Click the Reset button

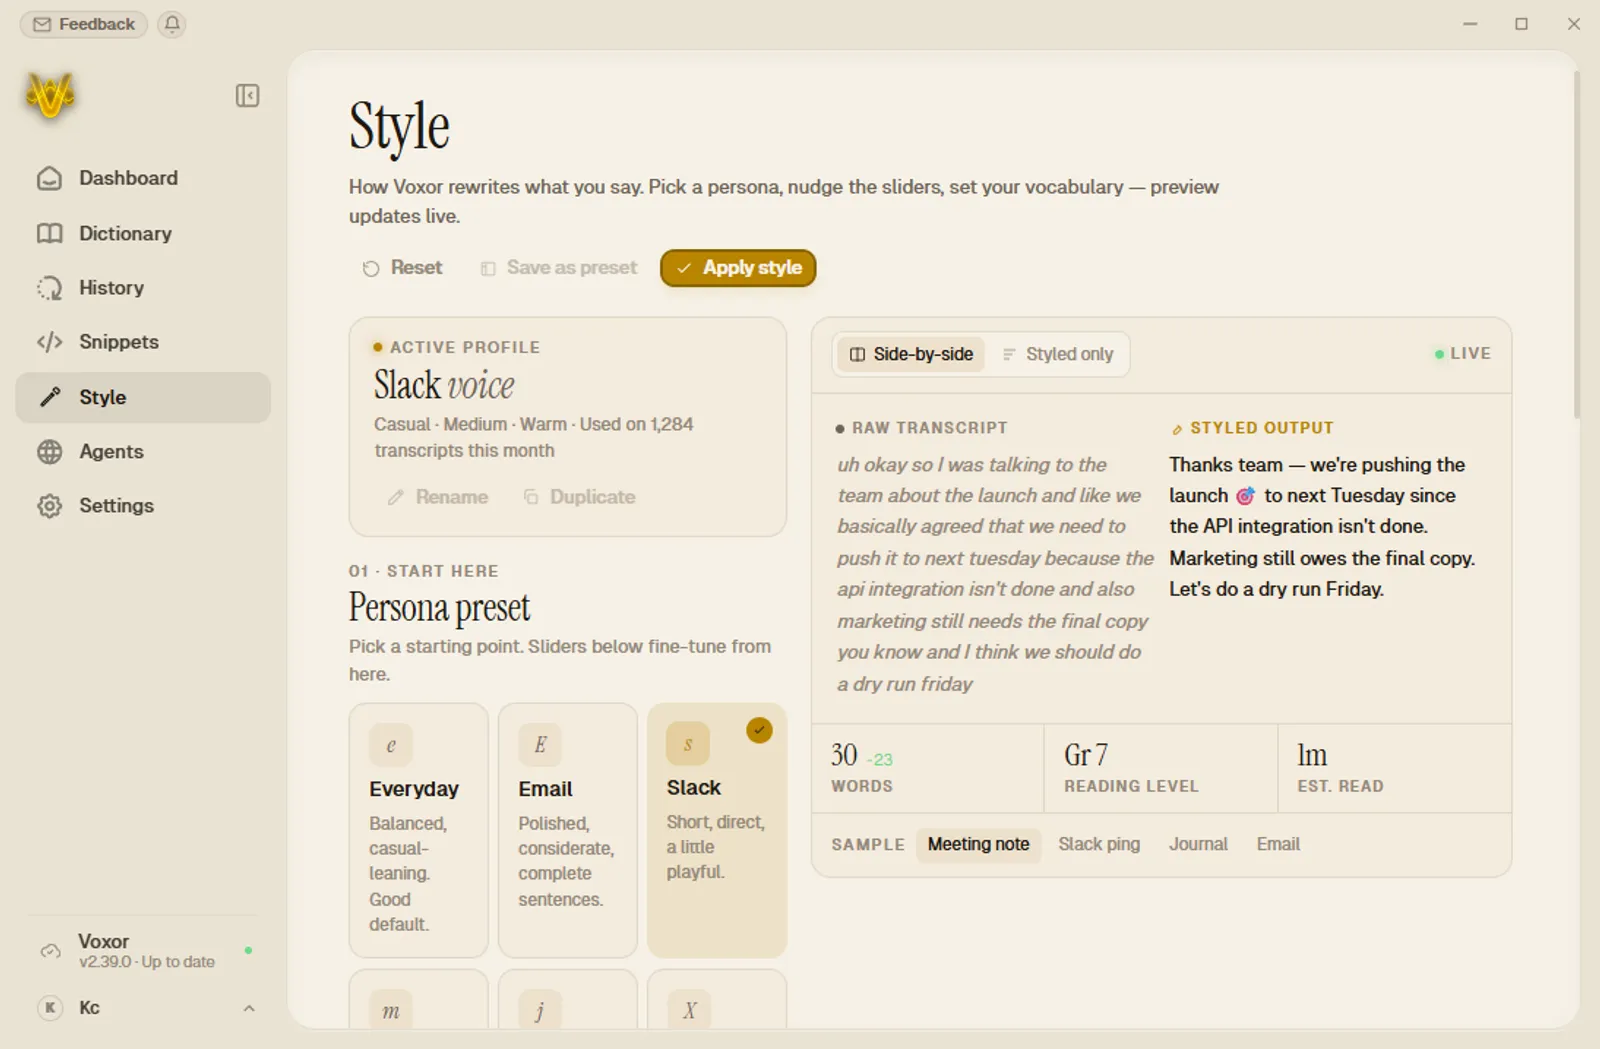click(x=402, y=268)
